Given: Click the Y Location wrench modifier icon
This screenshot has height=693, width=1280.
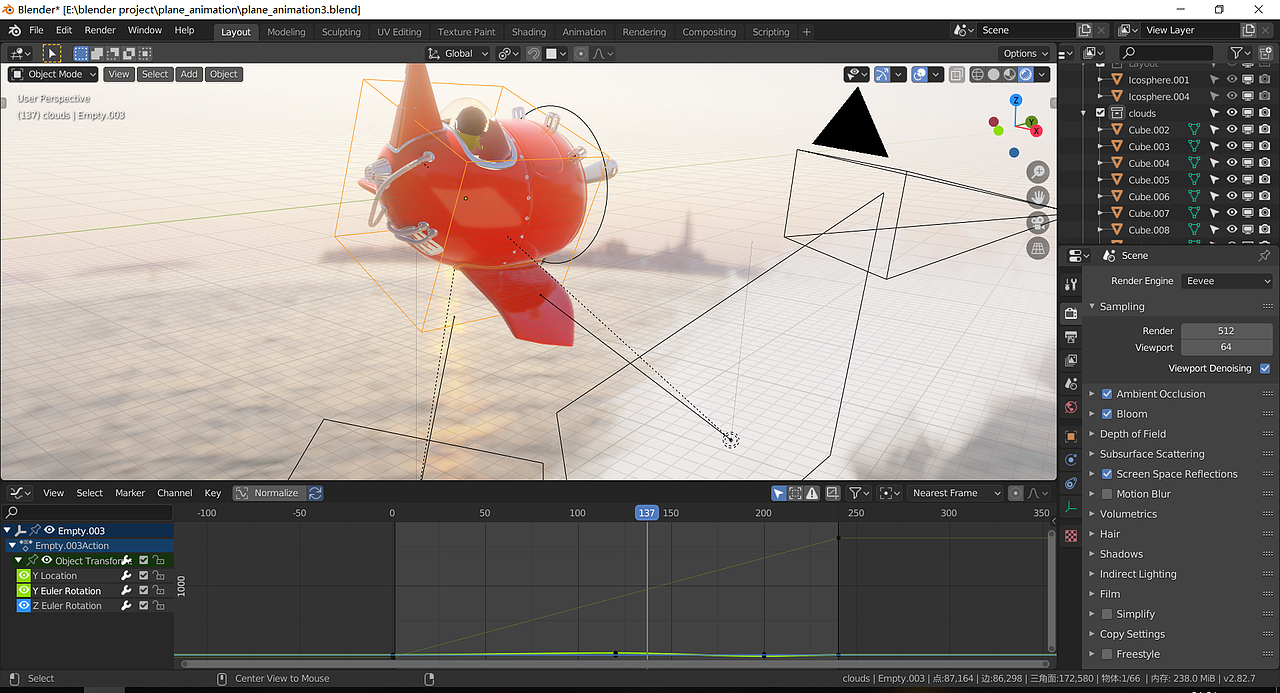Looking at the screenshot, I should pyautogui.click(x=127, y=576).
